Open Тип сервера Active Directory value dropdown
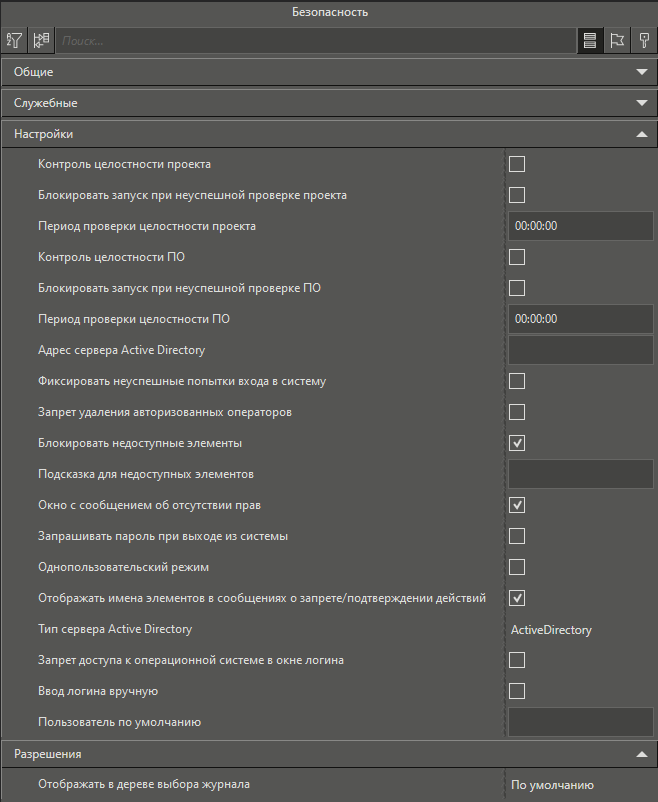The width and height of the screenshot is (658, 802). pyautogui.click(x=580, y=630)
